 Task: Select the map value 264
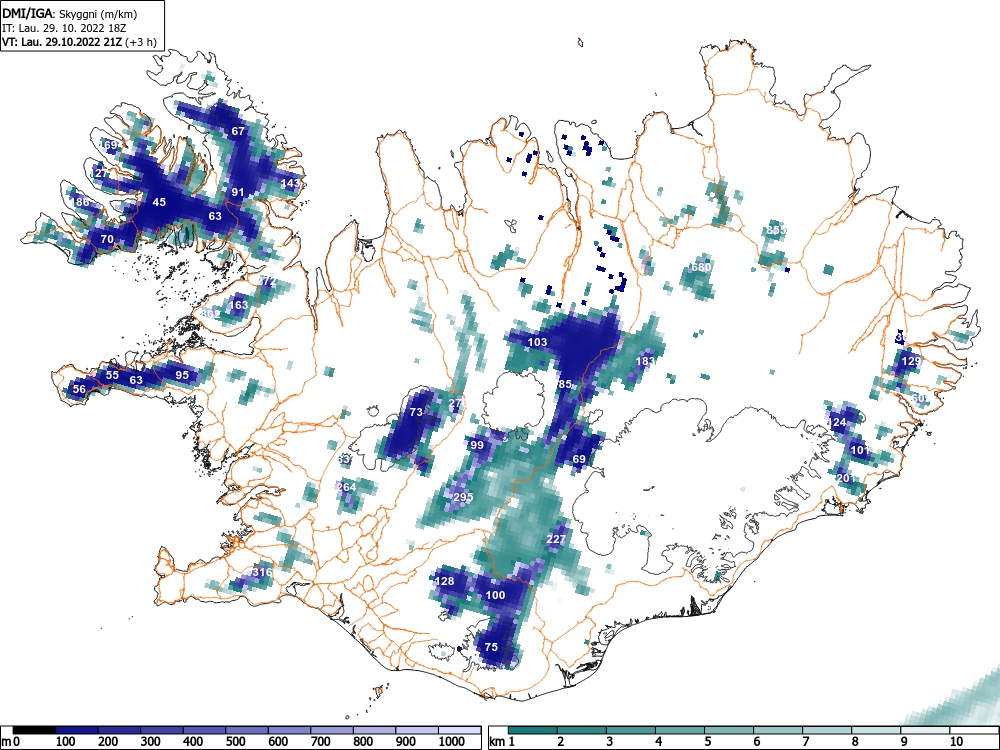tap(346, 487)
